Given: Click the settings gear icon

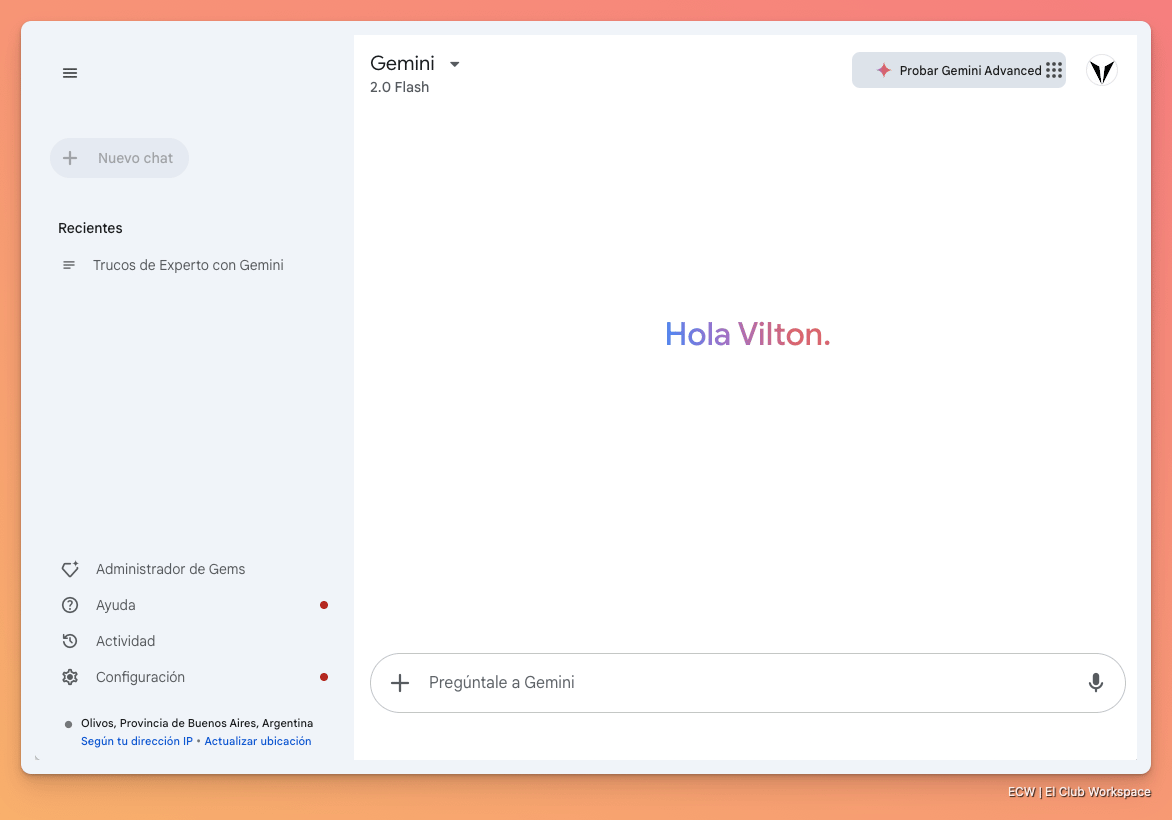Looking at the screenshot, I should pyautogui.click(x=70, y=677).
